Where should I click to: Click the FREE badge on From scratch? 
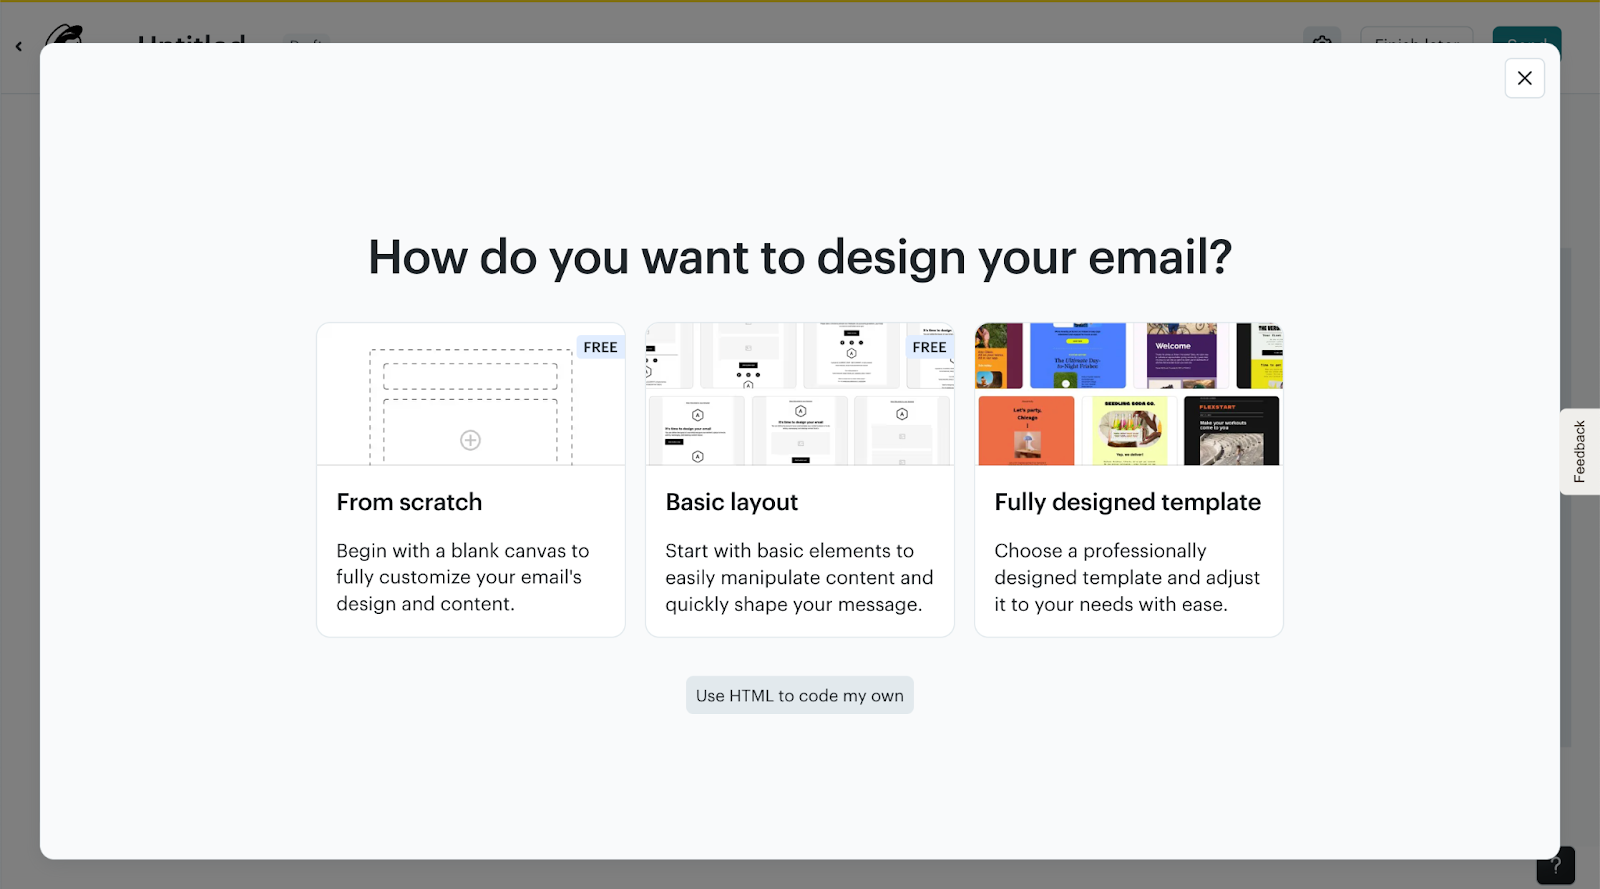[x=600, y=347]
